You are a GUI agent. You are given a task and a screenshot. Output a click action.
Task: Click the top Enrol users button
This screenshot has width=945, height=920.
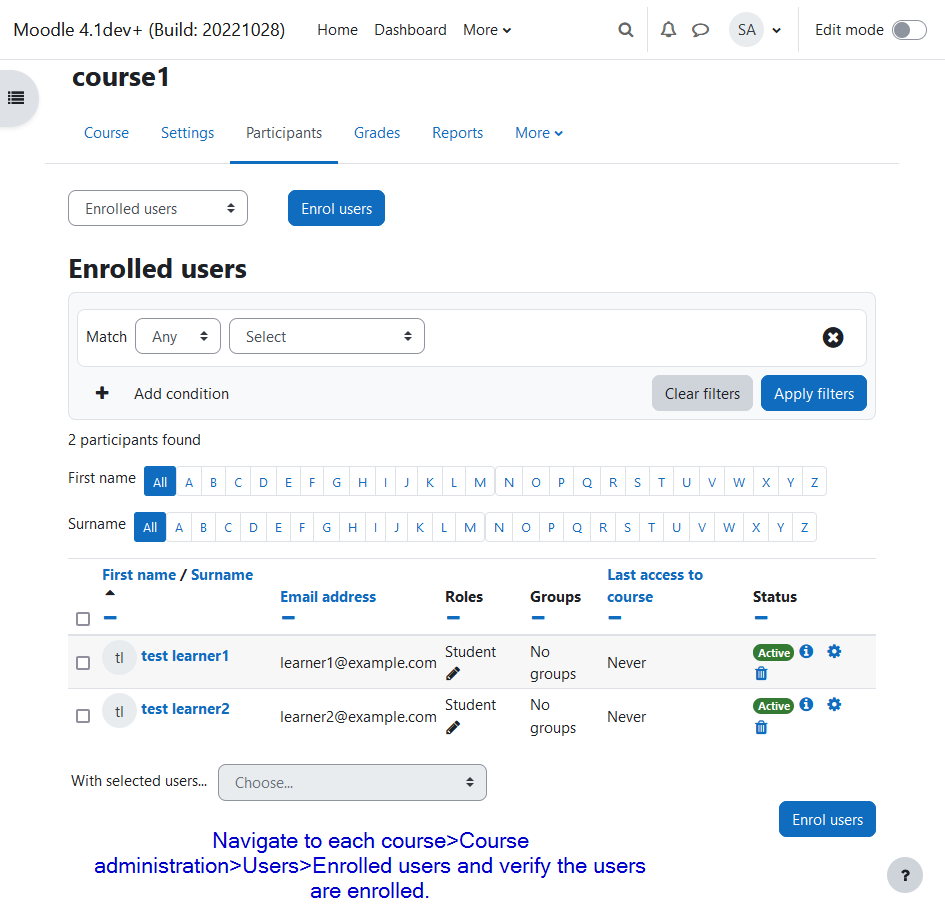(x=336, y=208)
